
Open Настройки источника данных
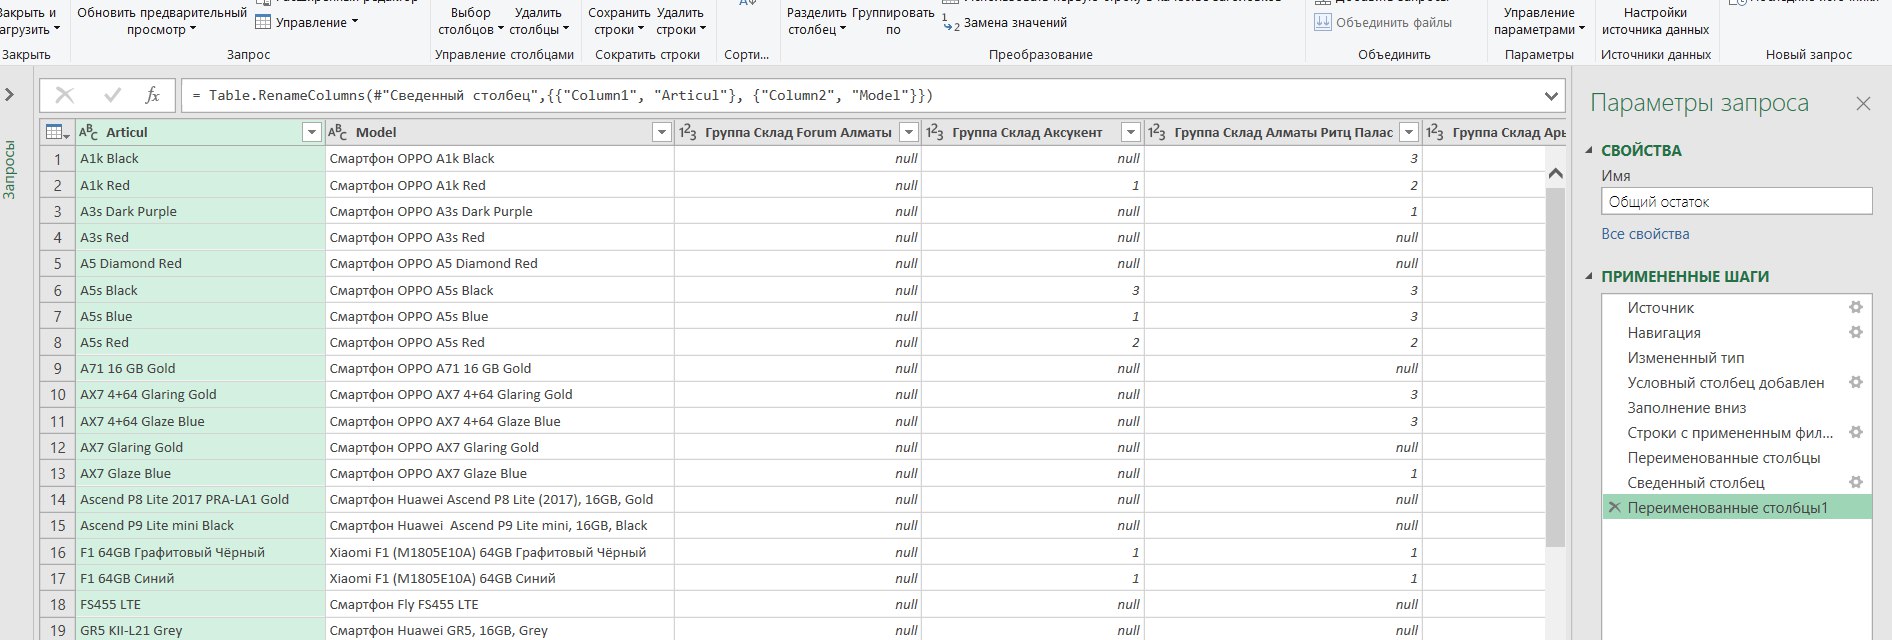coord(1655,21)
